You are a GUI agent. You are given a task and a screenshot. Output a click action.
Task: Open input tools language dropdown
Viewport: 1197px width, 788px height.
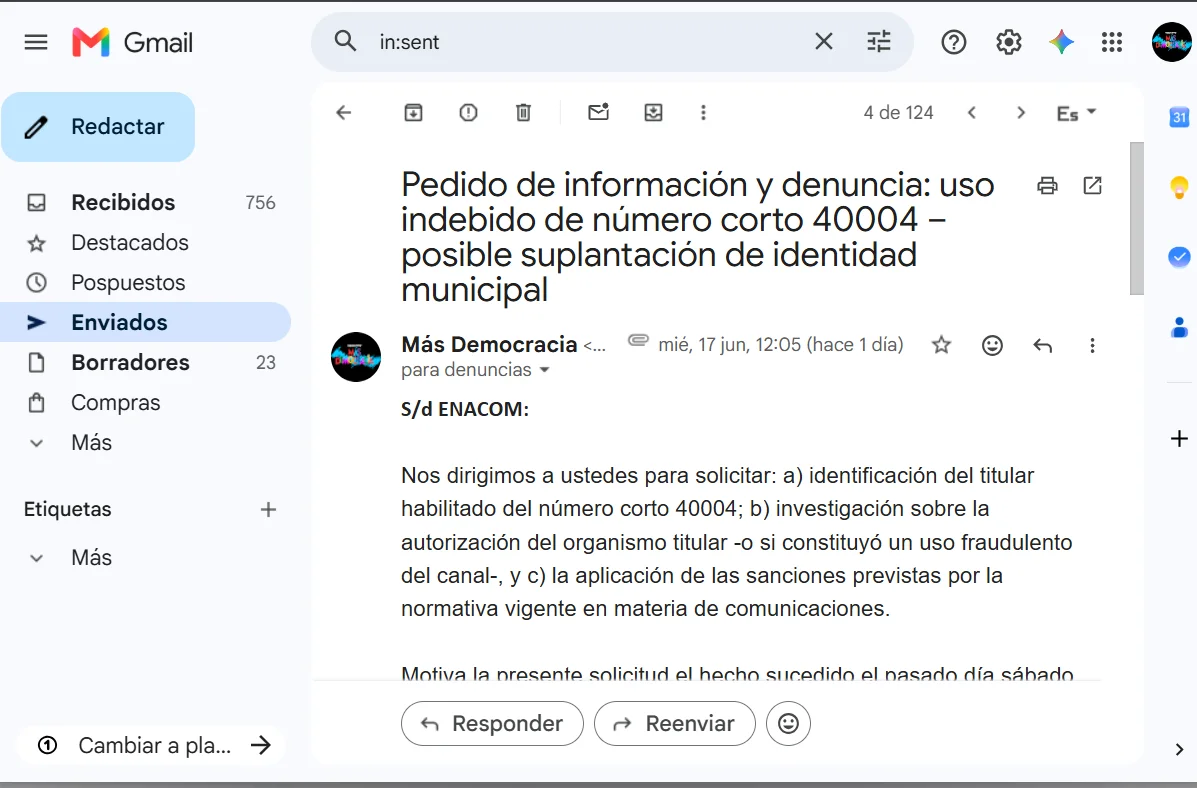point(1076,113)
